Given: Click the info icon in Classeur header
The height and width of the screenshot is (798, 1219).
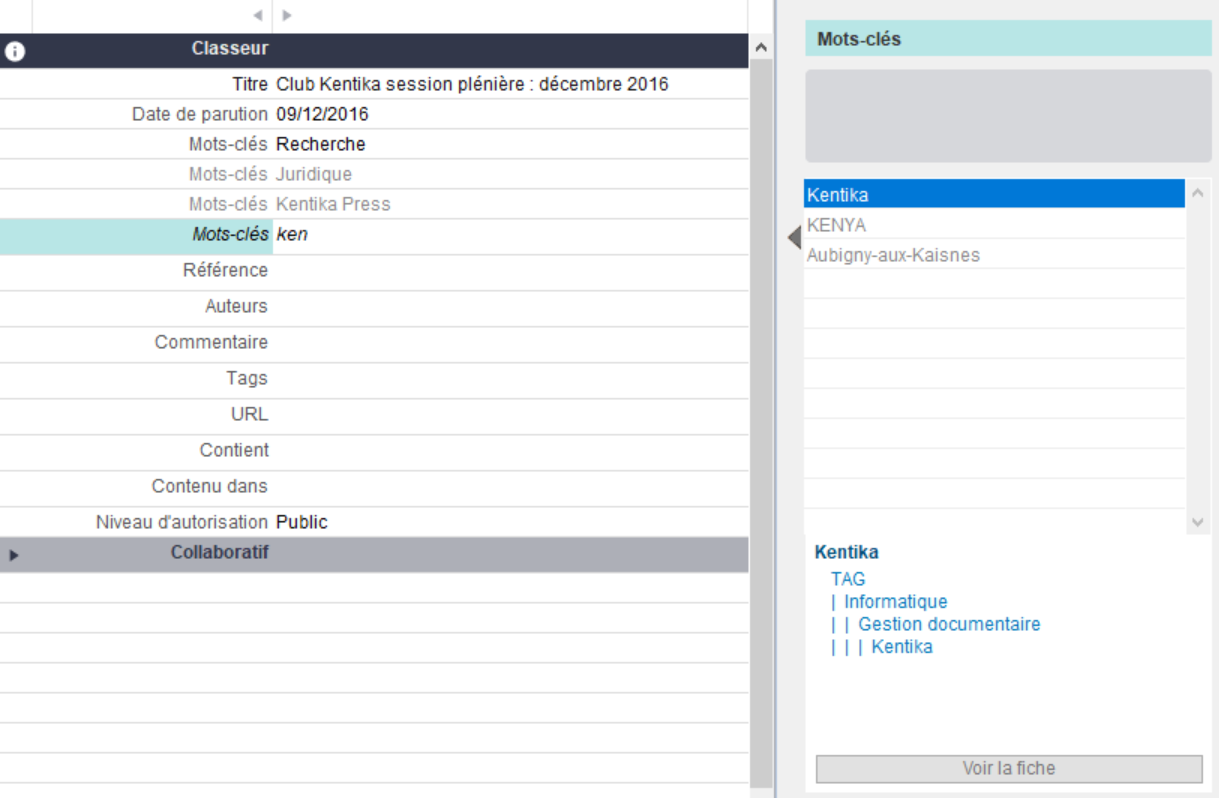Looking at the screenshot, I should coord(14,51).
